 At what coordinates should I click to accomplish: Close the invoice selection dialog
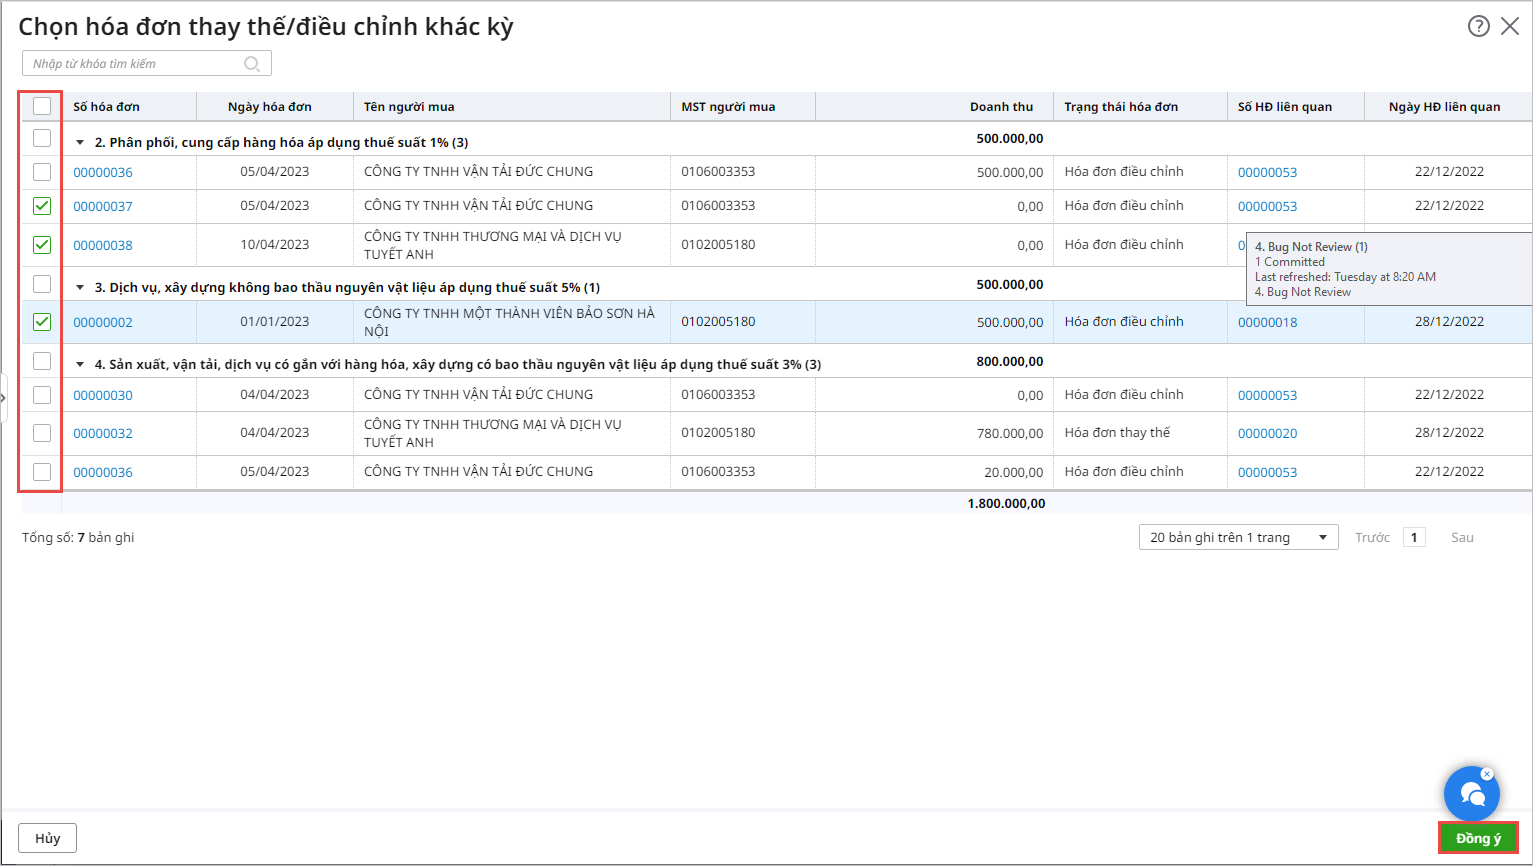(1510, 26)
